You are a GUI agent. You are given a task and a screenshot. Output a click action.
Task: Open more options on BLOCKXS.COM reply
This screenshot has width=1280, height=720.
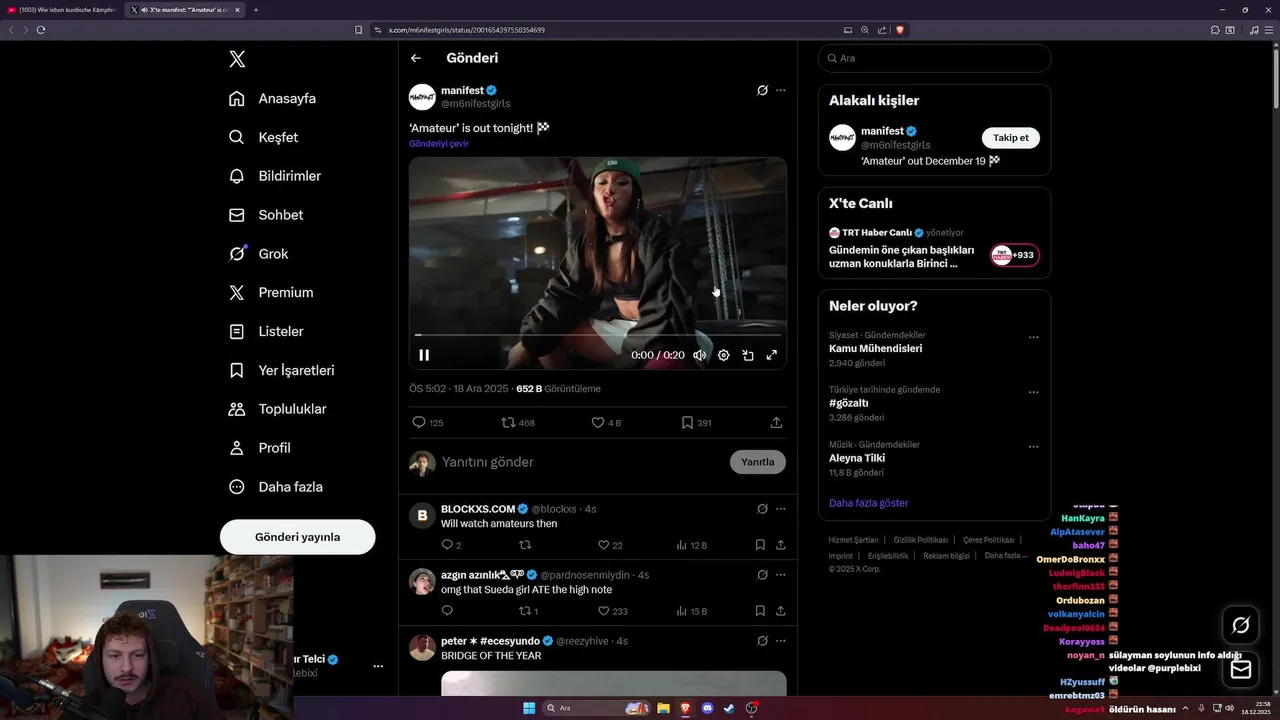[781, 509]
